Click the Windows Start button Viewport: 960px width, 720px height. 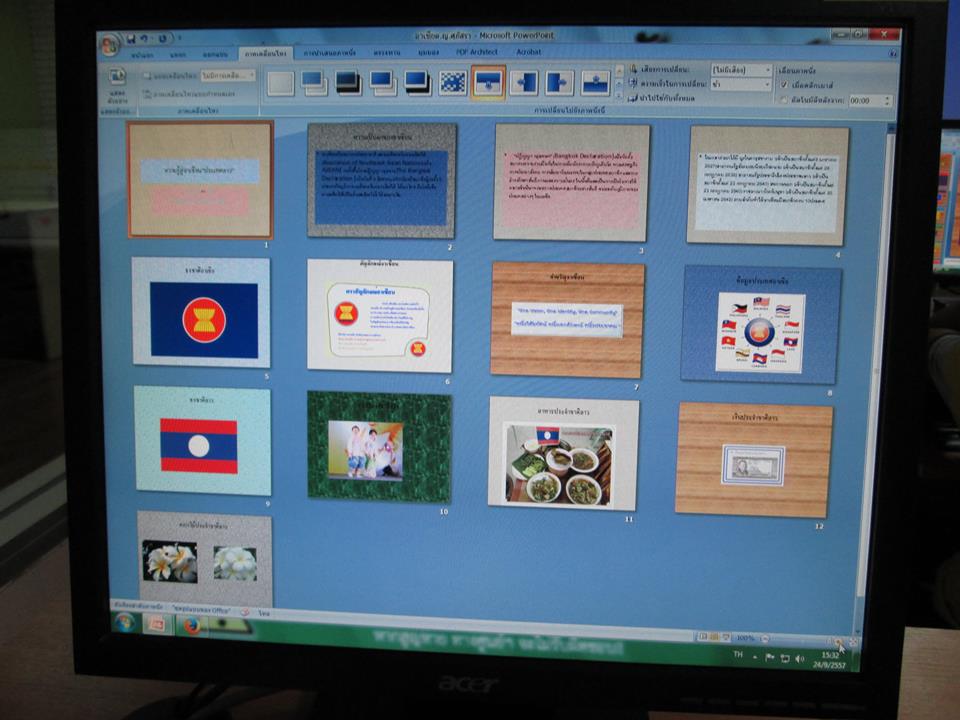124,622
